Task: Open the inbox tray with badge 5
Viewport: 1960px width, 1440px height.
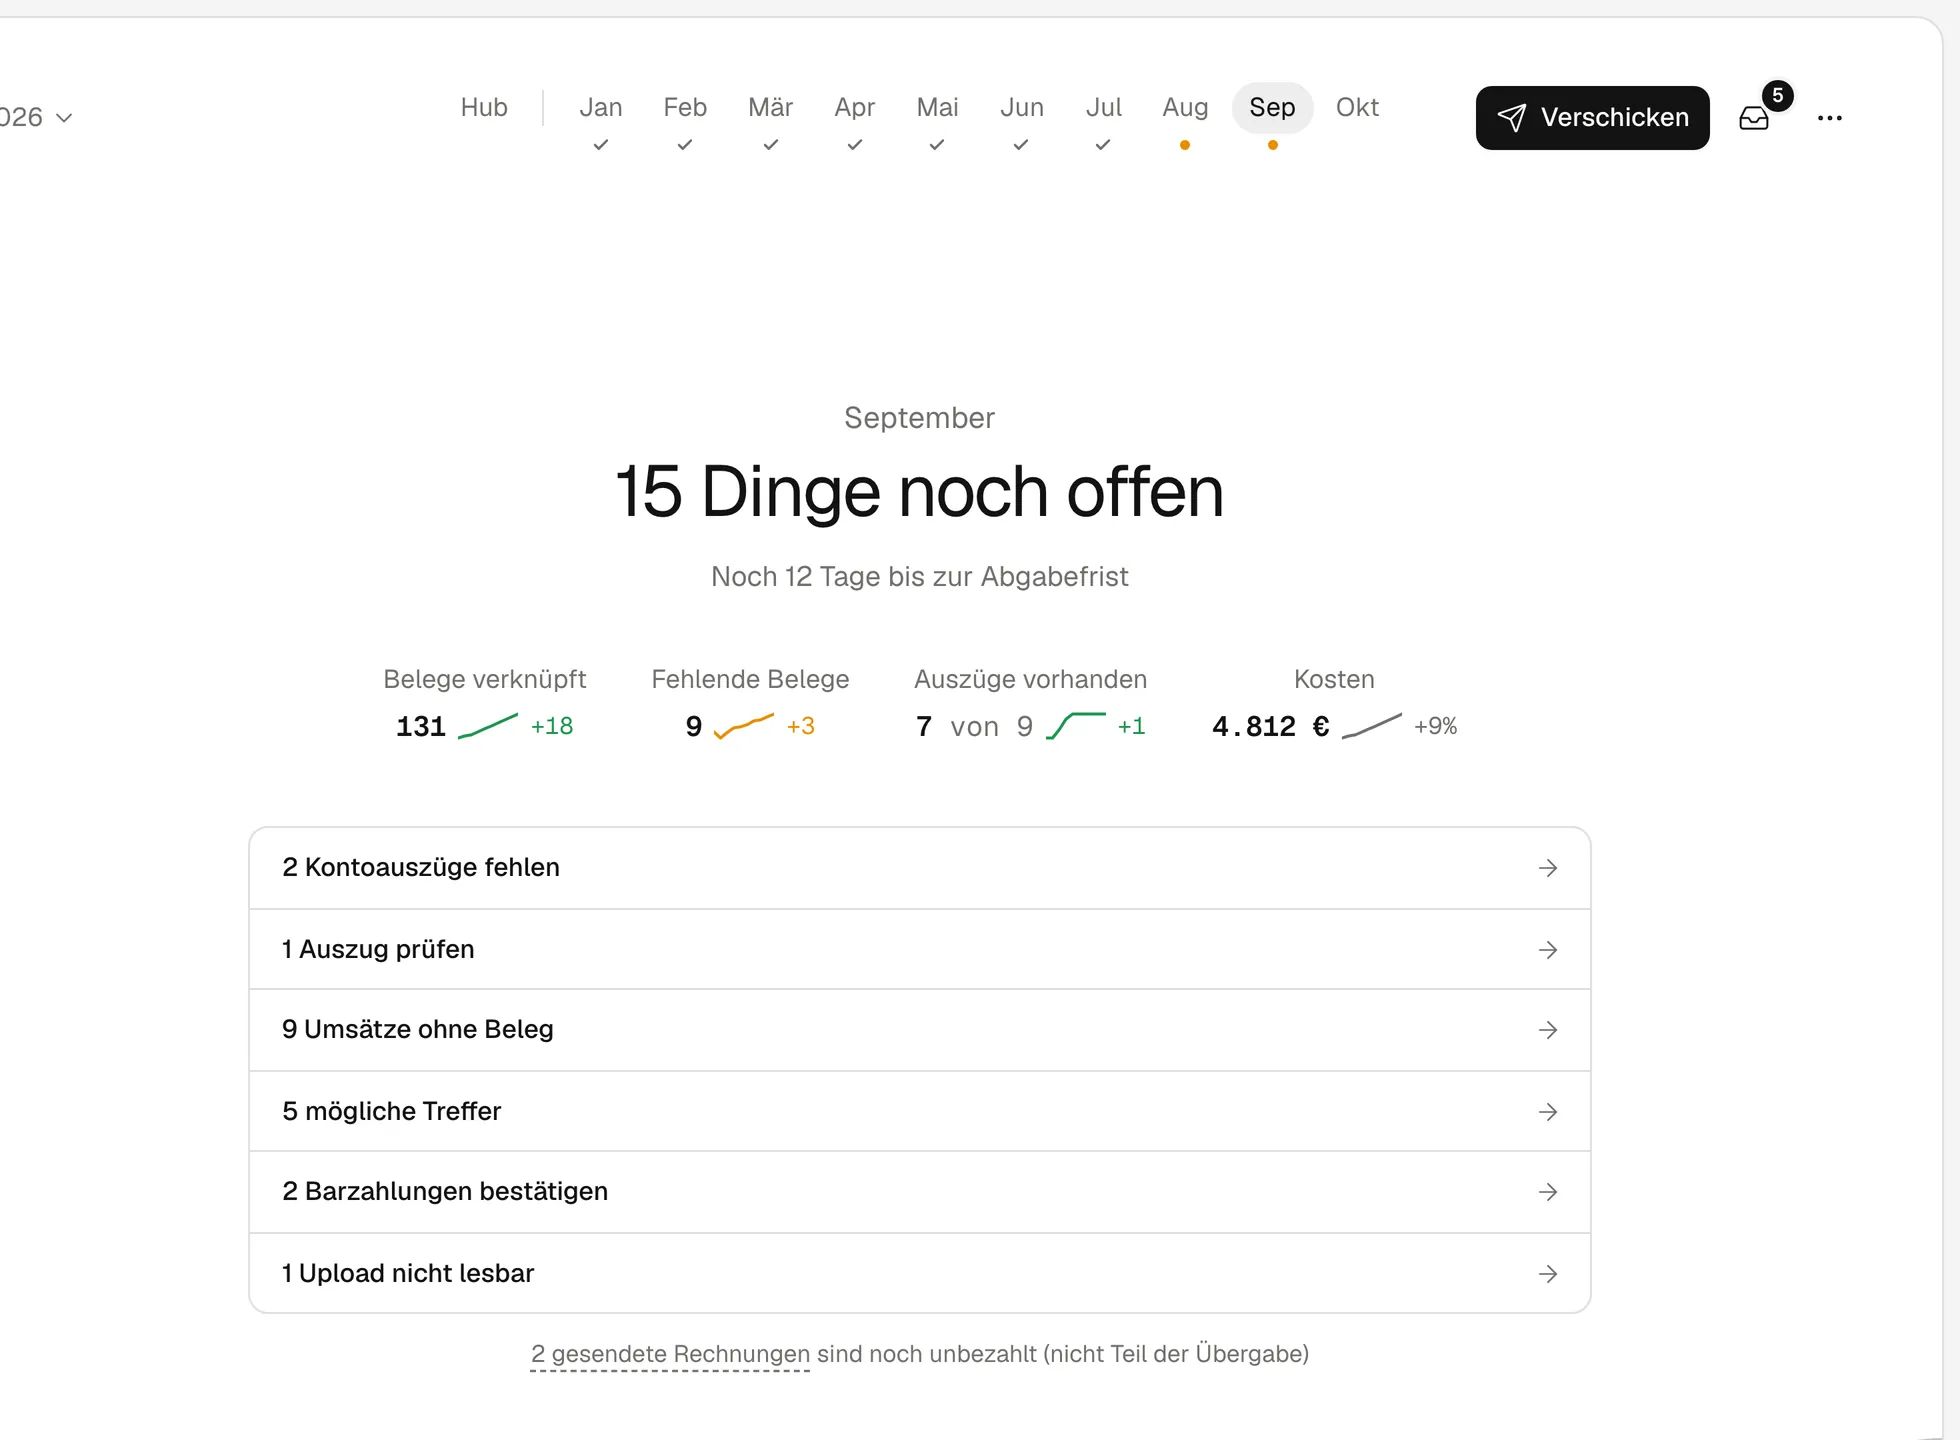Action: (1754, 118)
